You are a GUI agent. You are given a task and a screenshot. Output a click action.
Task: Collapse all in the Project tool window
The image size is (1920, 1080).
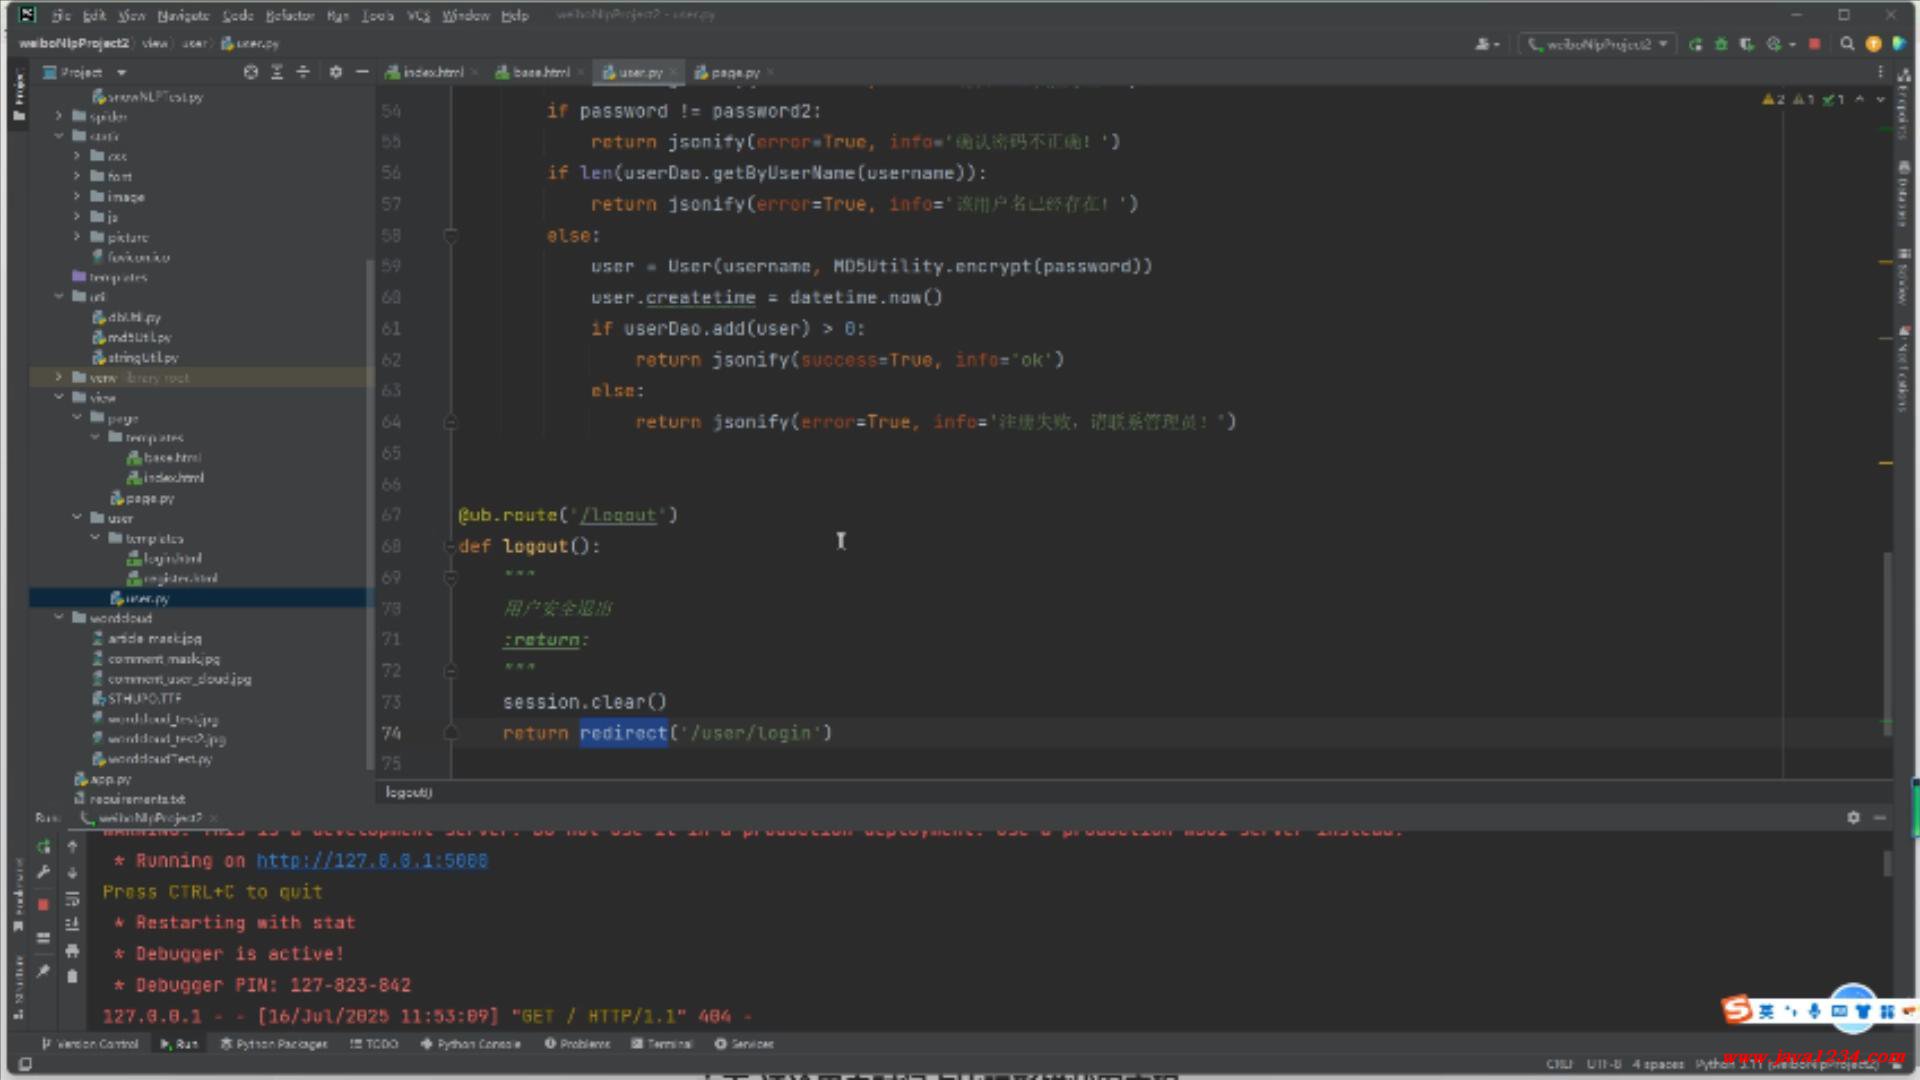(303, 72)
